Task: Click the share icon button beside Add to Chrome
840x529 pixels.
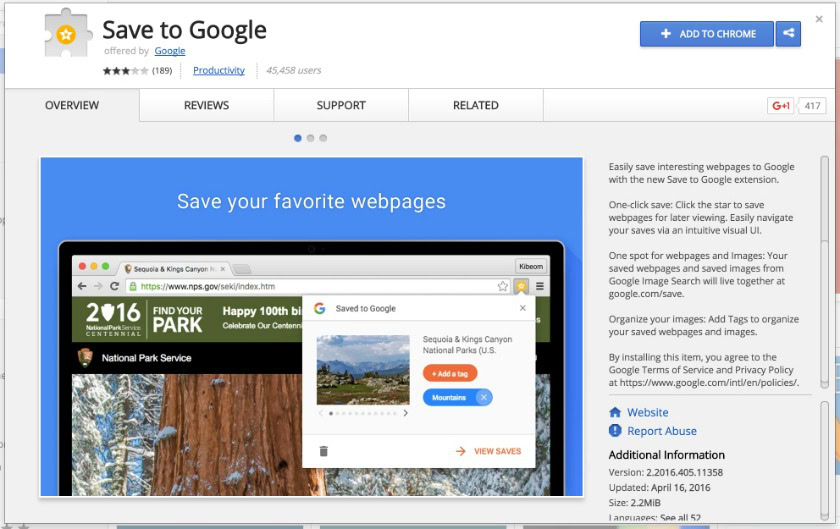Action: tap(788, 34)
